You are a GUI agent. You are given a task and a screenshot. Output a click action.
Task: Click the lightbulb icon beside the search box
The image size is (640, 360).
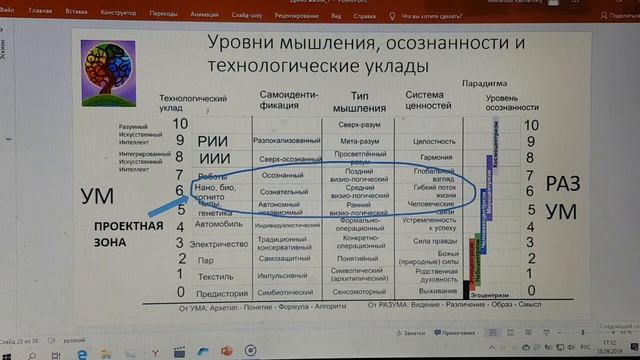click(392, 16)
